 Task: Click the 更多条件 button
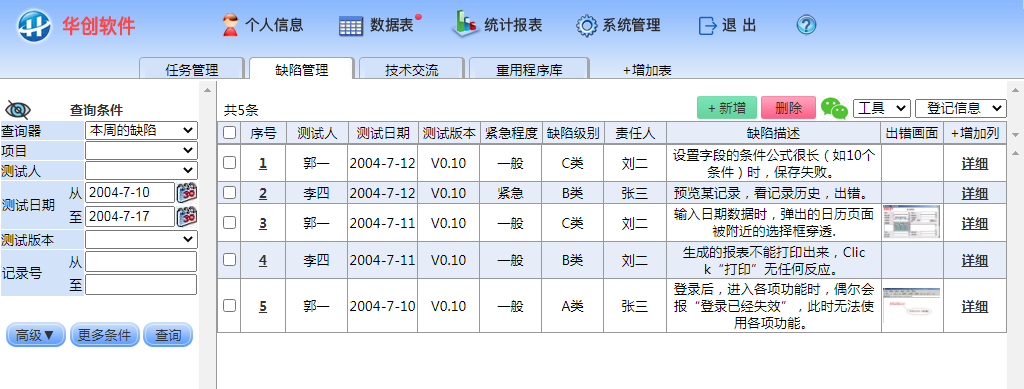(x=104, y=335)
